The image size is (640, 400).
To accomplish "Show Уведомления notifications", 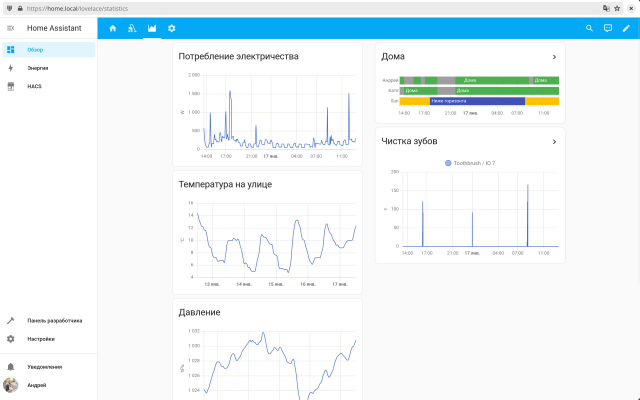I will point(44,367).
